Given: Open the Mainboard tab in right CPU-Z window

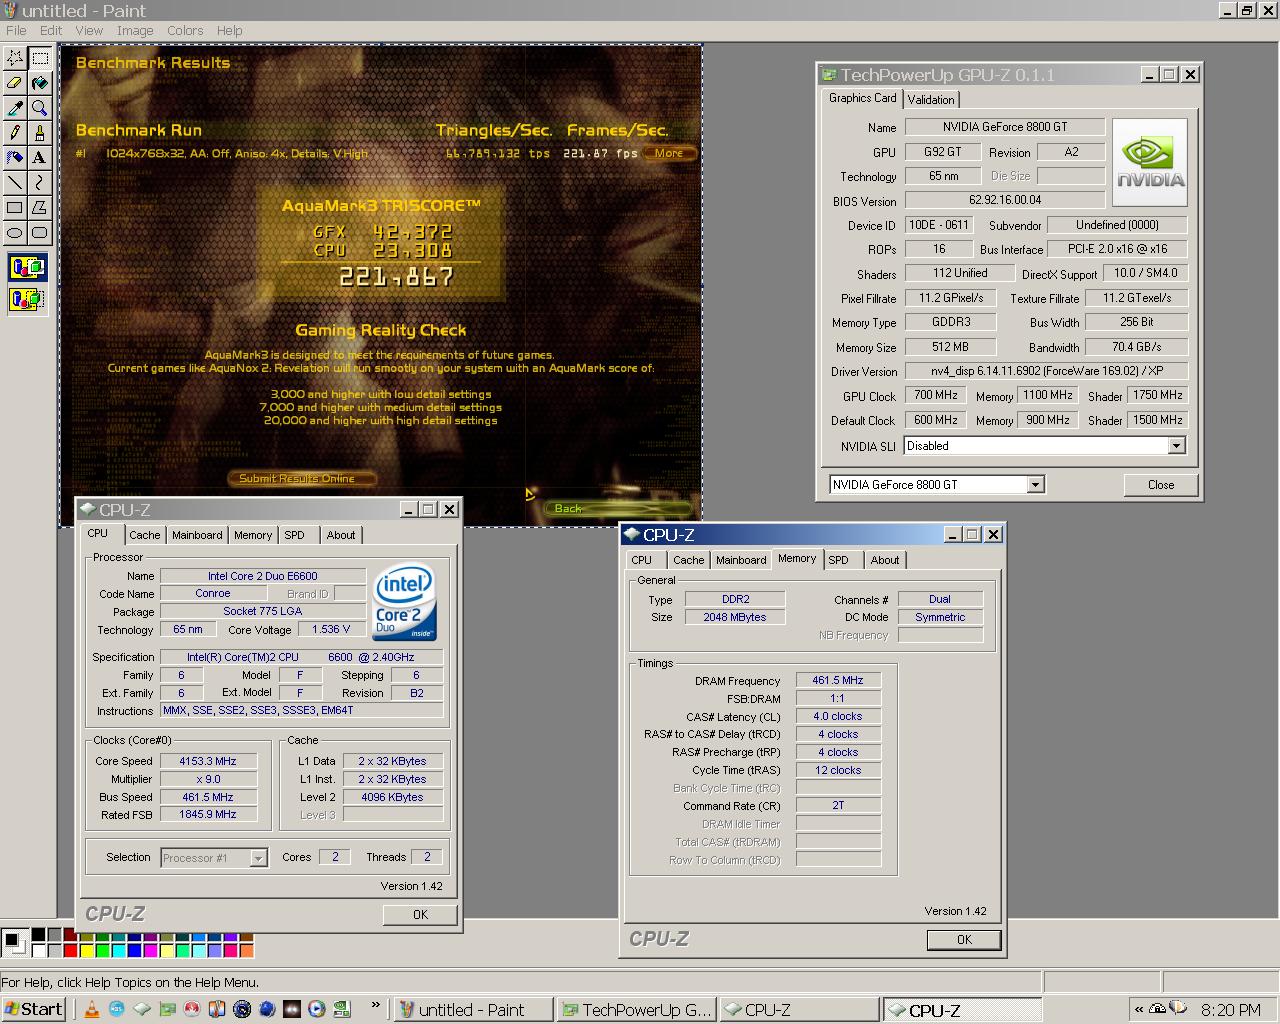Looking at the screenshot, I should tap(741, 560).
